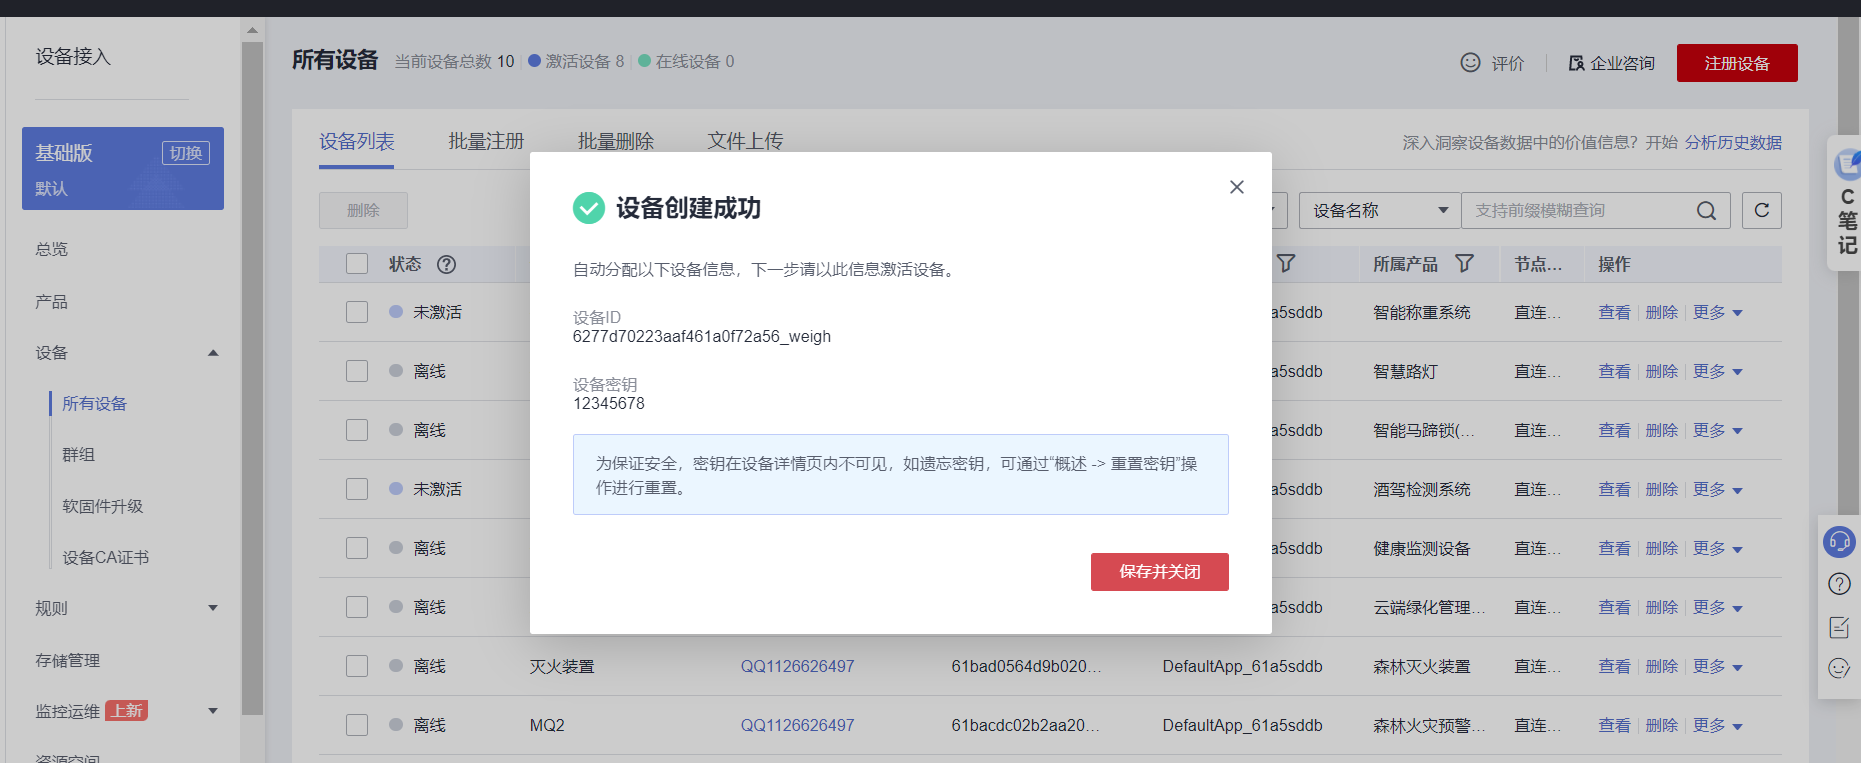1861x763 pixels.
Task: Click the 设备密钥 value 12345678
Action: coord(609,403)
